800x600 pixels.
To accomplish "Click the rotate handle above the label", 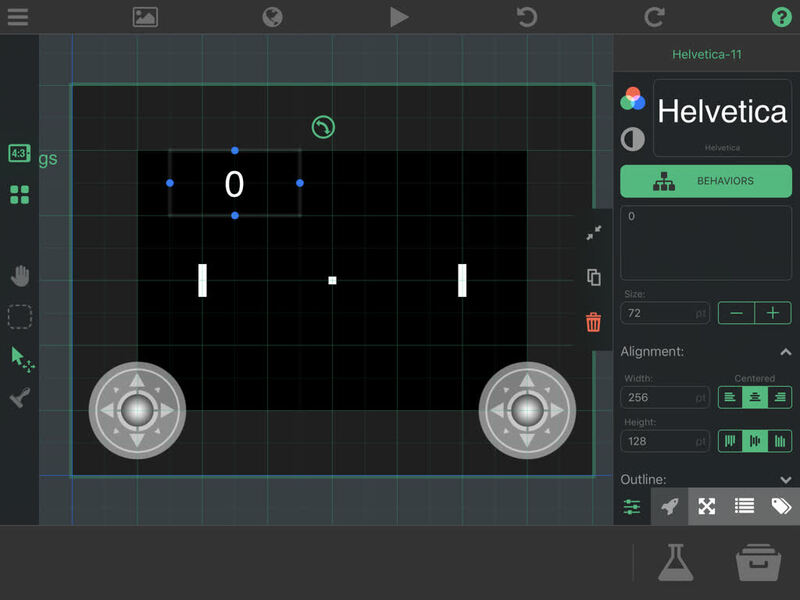I will click(323, 127).
